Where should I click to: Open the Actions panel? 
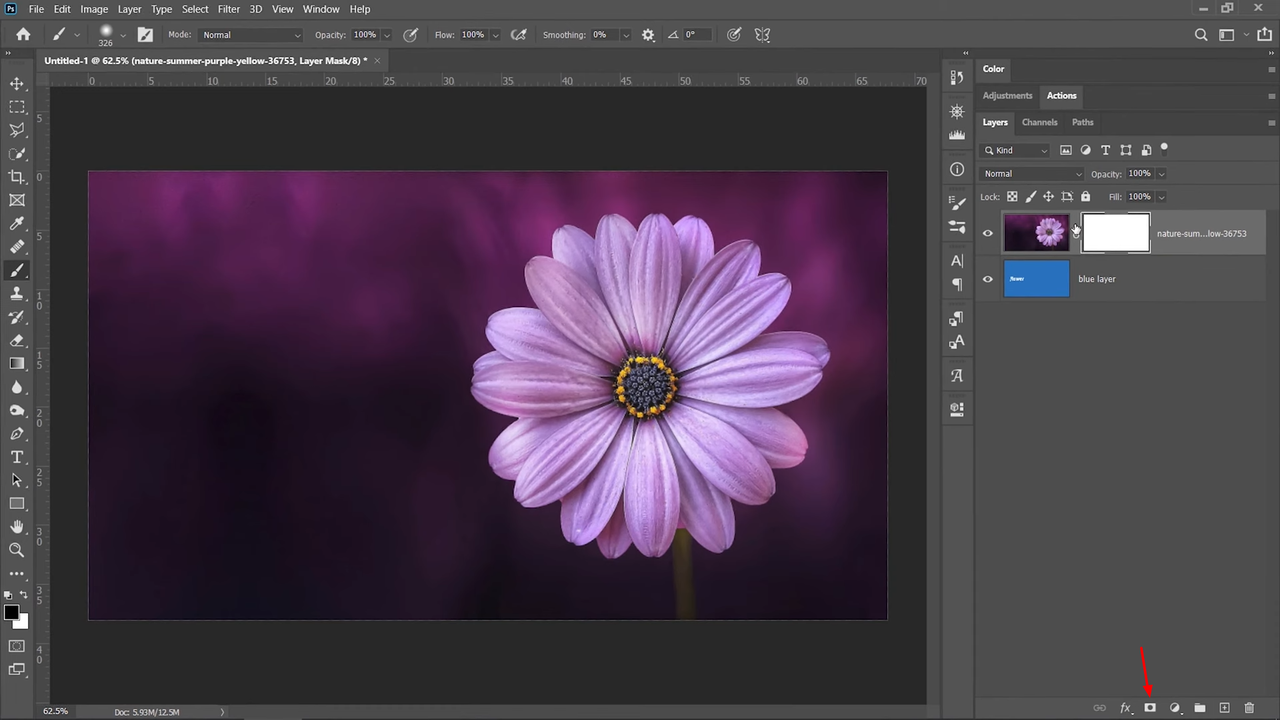(x=1061, y=95)
